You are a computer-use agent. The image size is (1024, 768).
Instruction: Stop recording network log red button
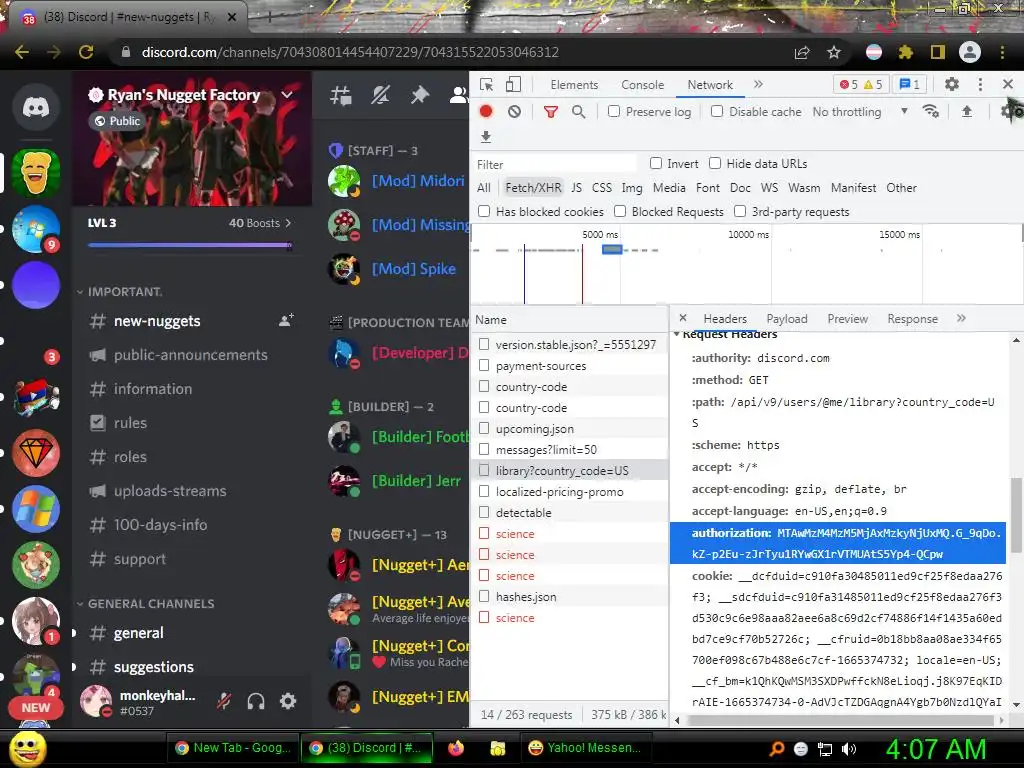(x=486, y=112)
